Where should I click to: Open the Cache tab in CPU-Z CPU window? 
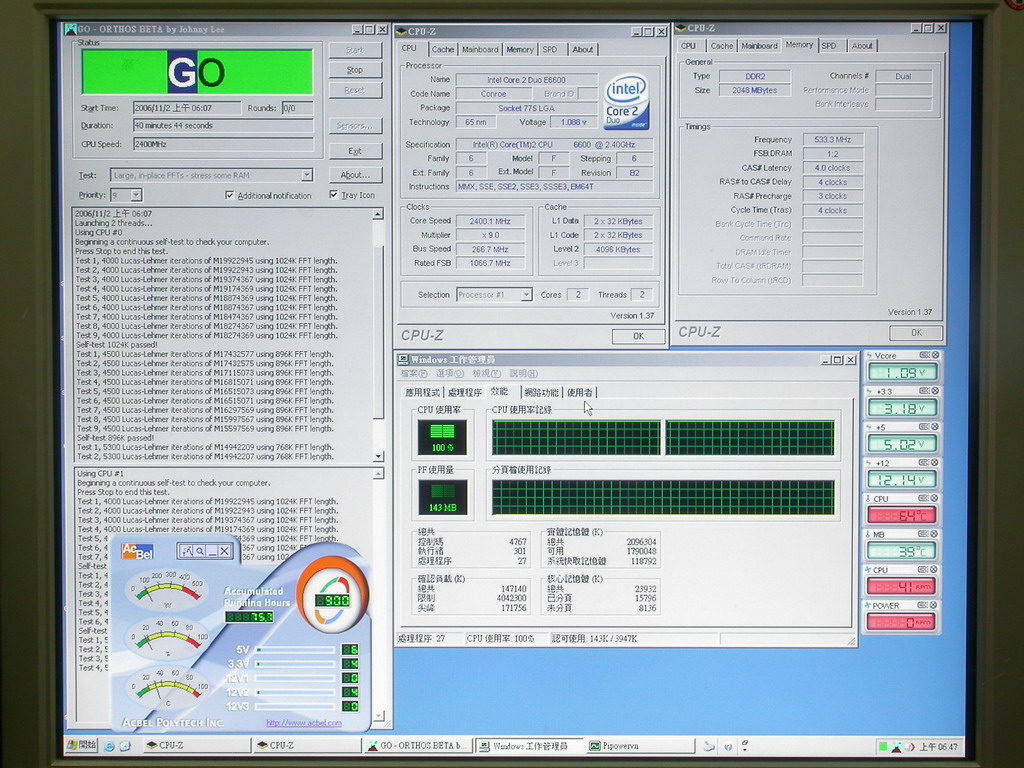[x=442, y=50]
